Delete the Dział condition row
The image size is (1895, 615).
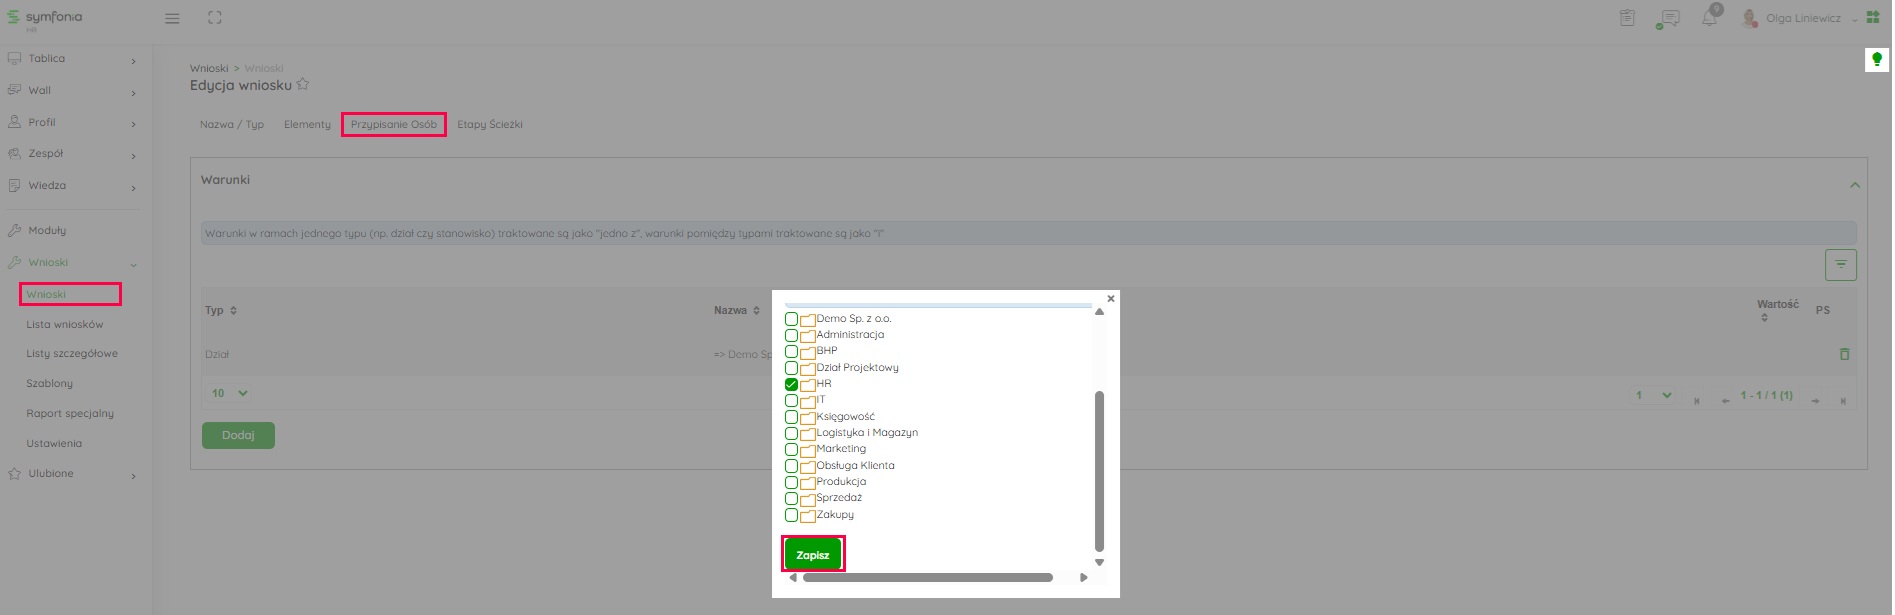(x=1844, y=354)
